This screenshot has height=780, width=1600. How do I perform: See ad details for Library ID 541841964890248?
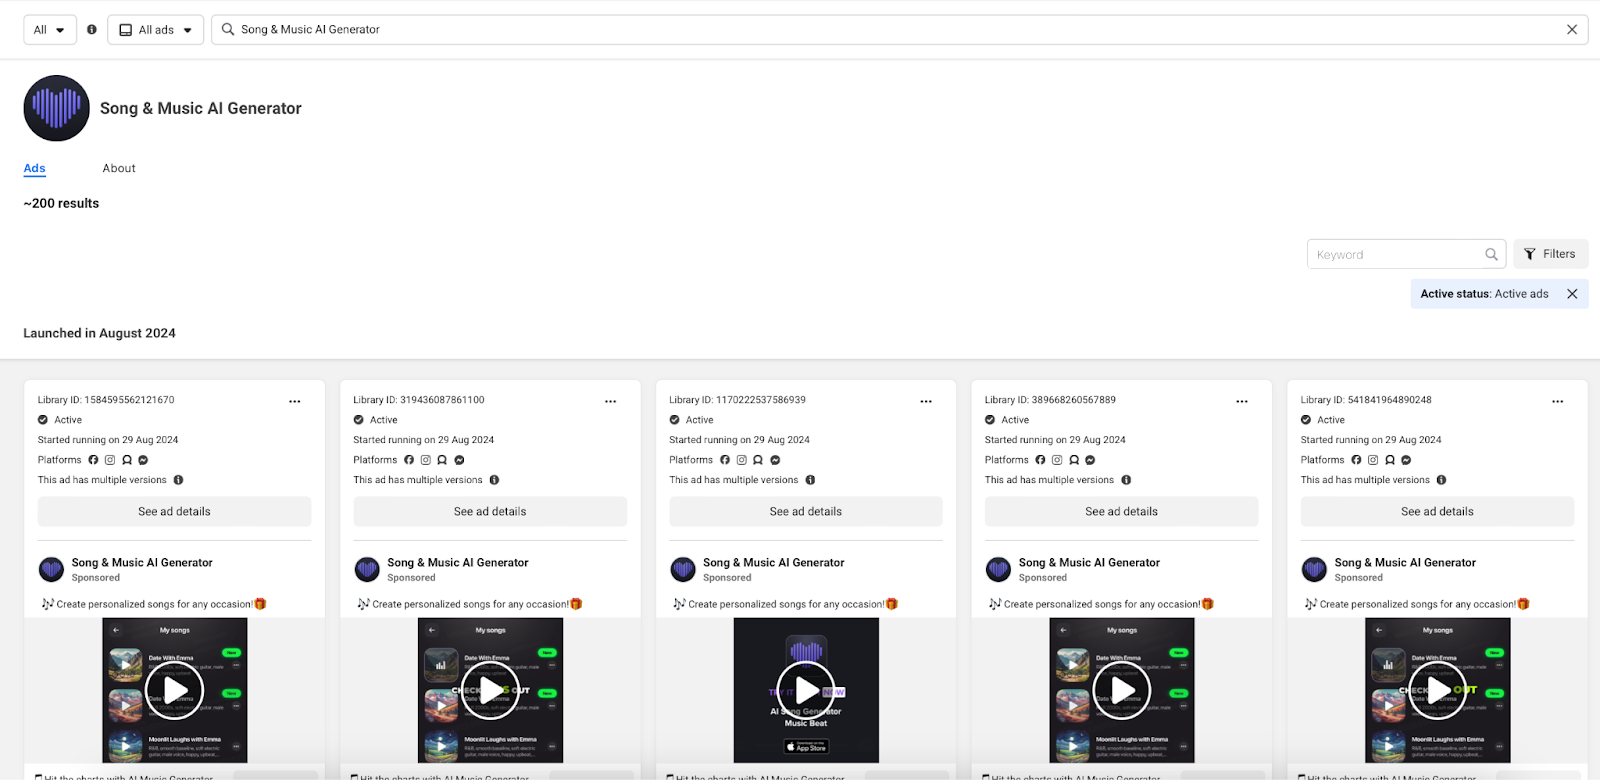[x=1437, y=511]
